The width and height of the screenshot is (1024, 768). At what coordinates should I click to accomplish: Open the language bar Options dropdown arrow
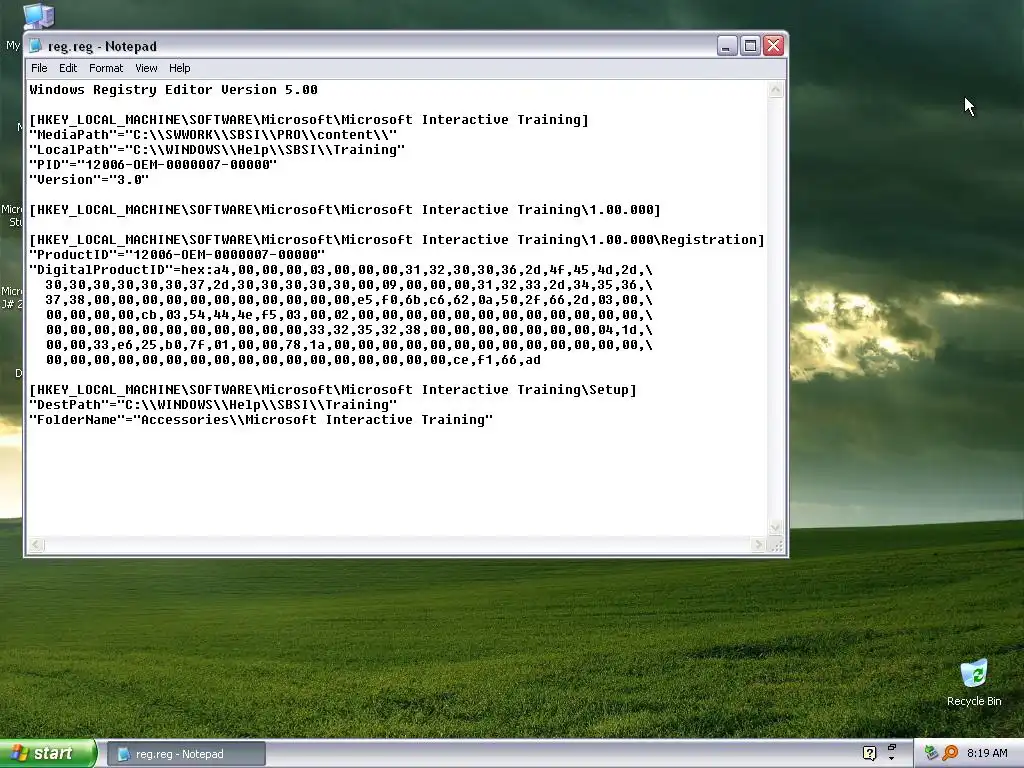click(891, 760)
